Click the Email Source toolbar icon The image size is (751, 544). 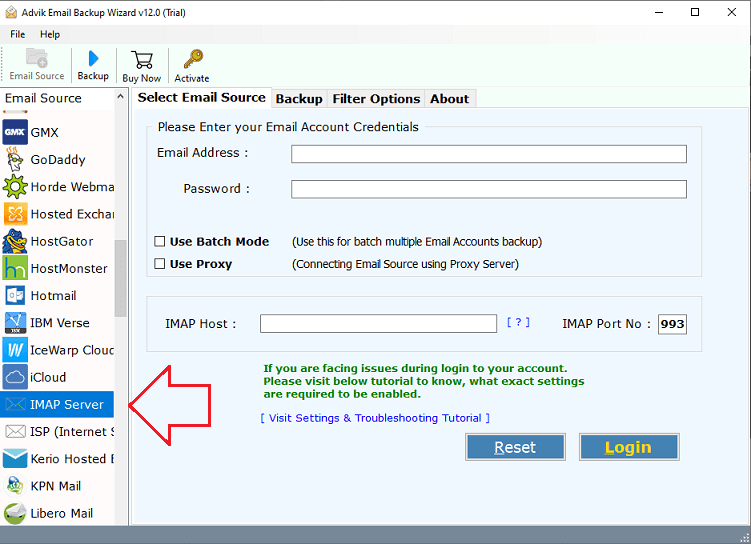pos(37,60)
